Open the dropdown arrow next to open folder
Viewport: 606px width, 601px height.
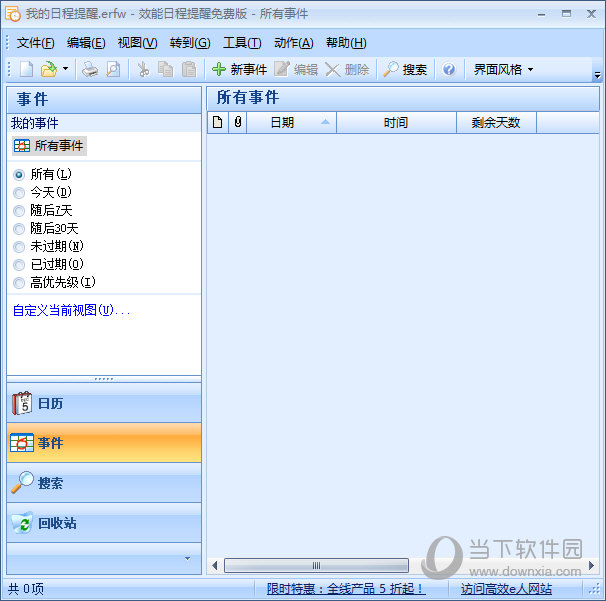pyautogui.click(x=65, y=69)
